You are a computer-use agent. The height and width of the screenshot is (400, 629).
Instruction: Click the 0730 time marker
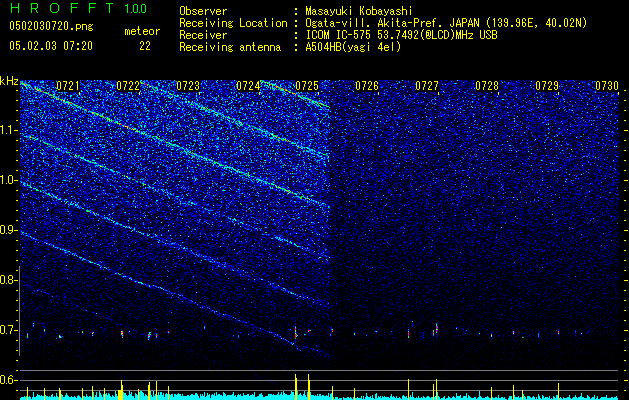point(607,86)
